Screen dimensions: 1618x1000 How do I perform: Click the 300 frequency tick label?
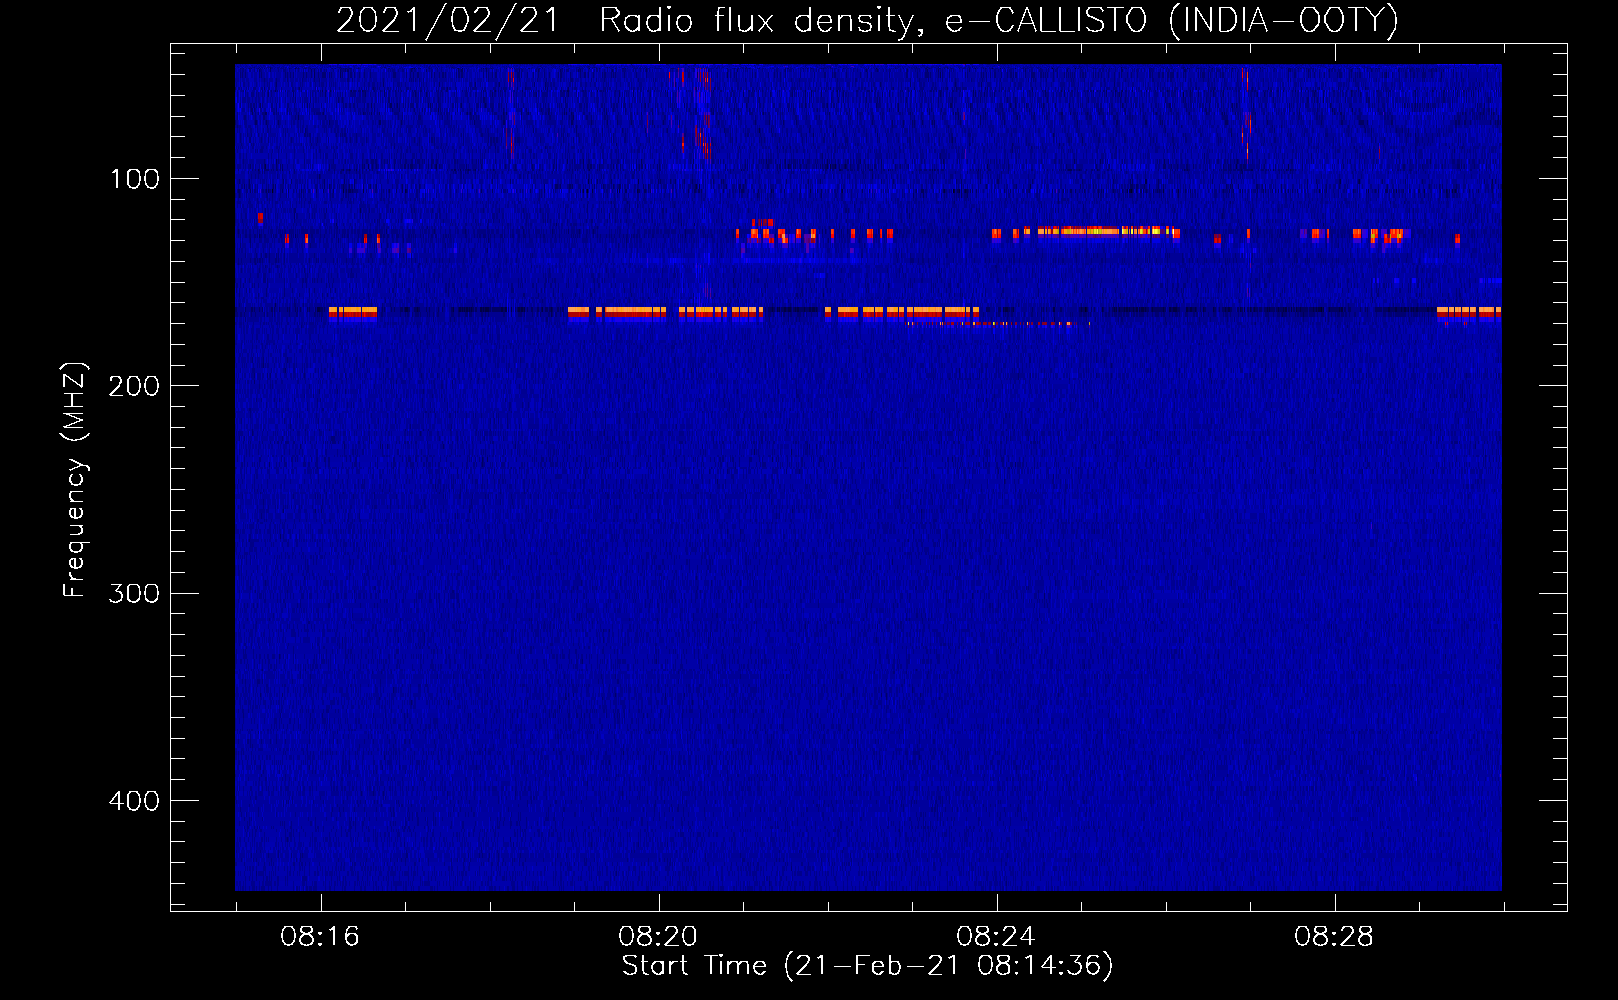tap(134, 593)
